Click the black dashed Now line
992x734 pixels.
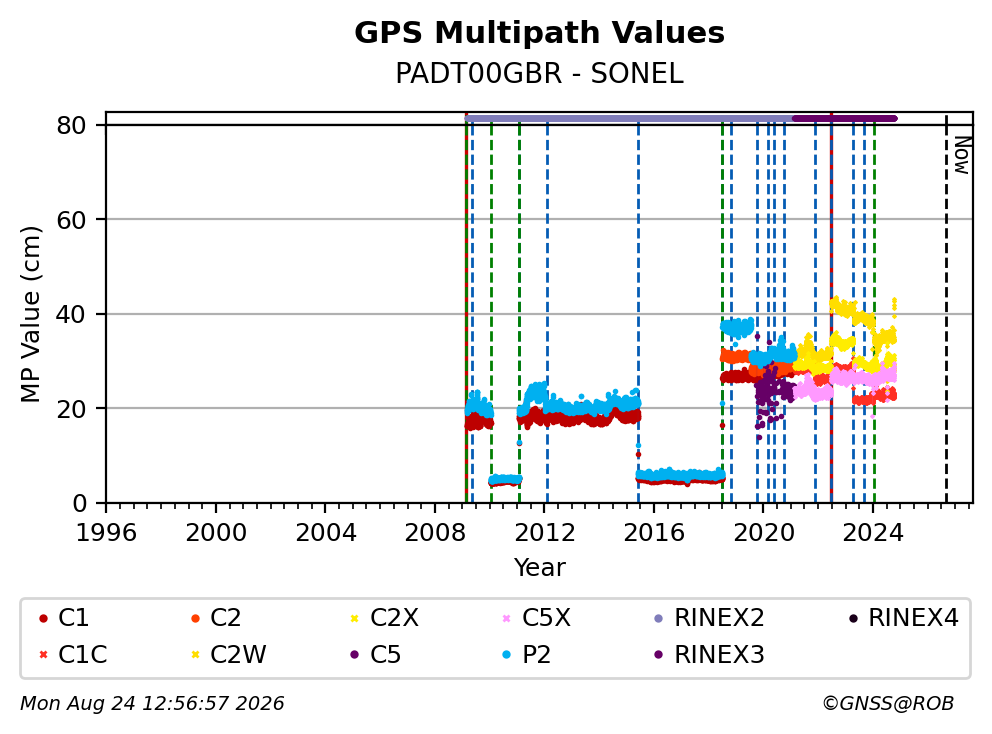(946, 308)
